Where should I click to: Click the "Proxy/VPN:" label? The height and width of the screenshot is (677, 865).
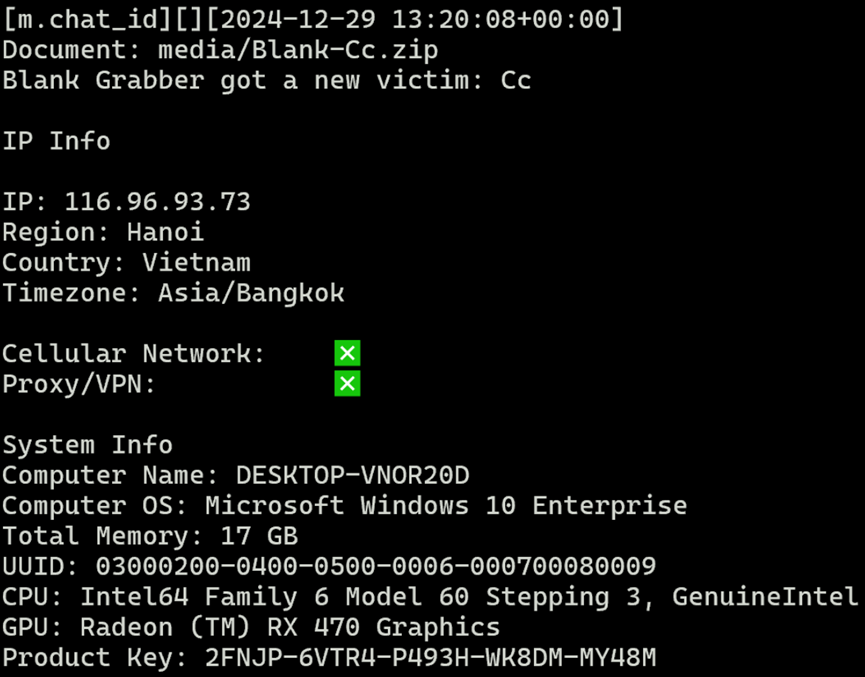coord(79,384)
